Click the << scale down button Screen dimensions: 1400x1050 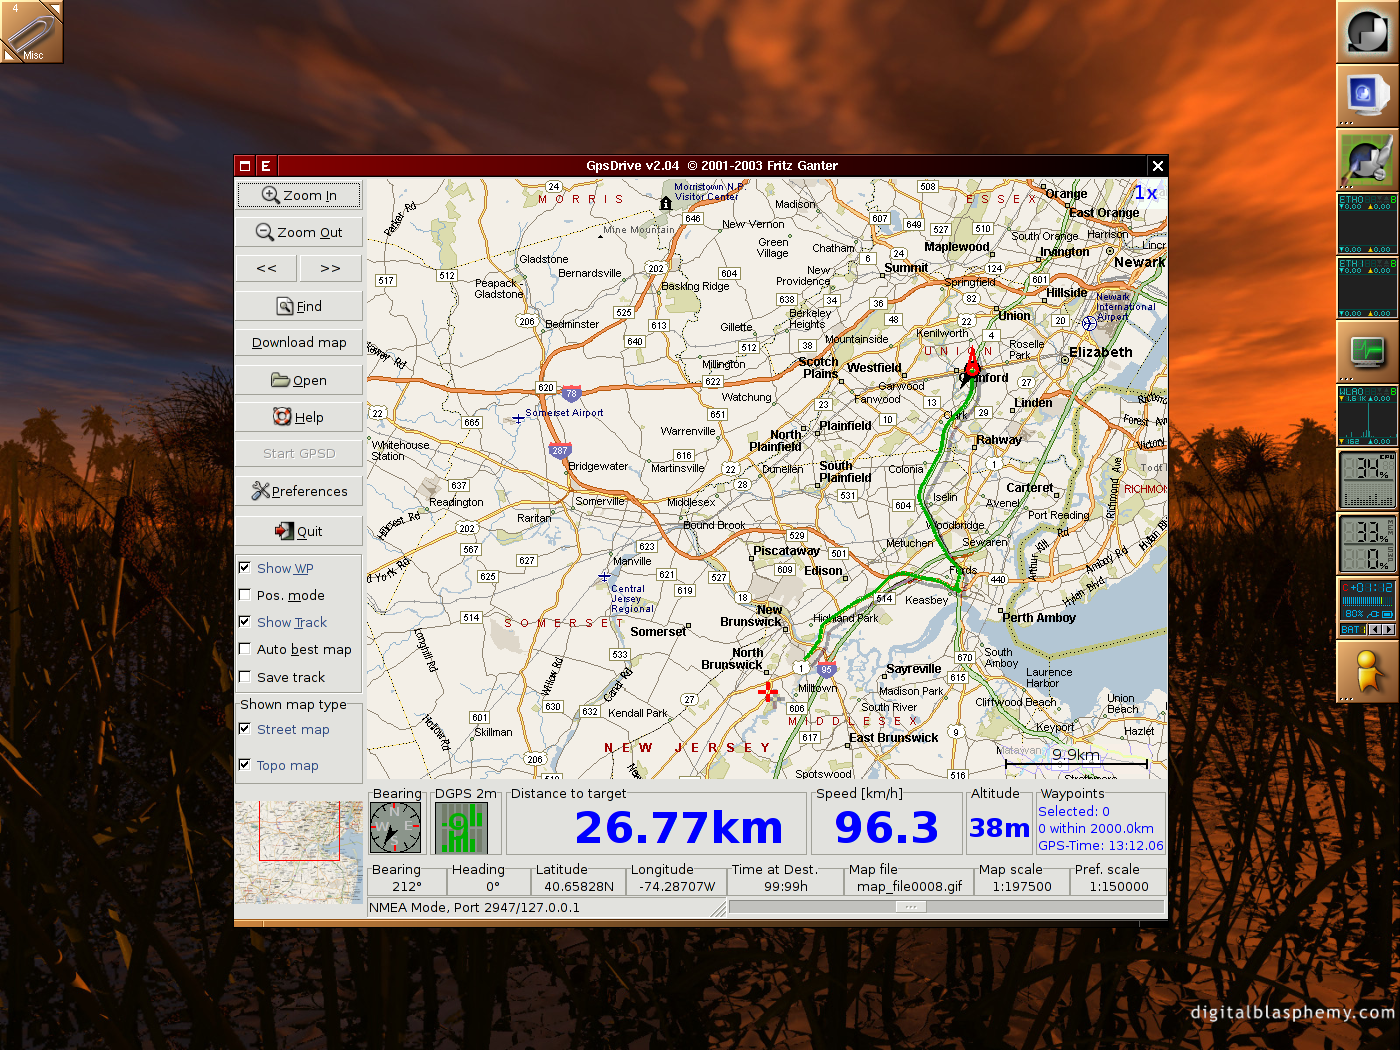[267, 268]
